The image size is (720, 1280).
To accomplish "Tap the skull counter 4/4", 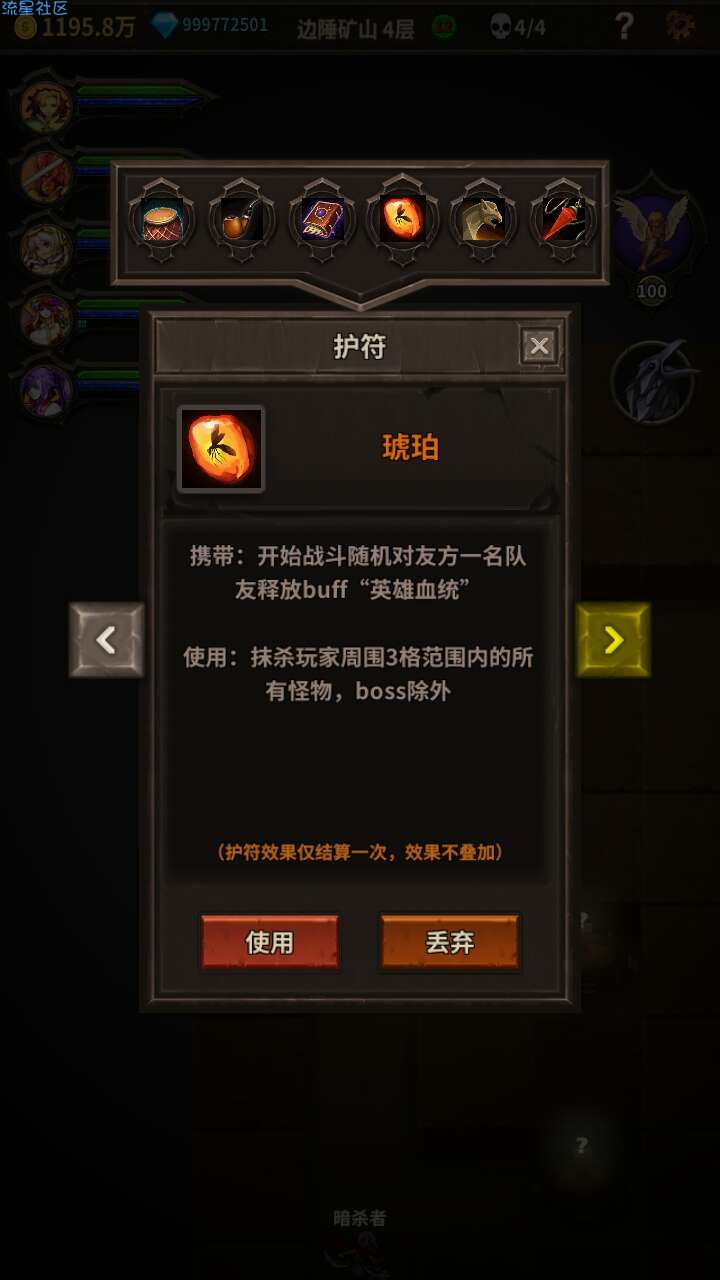I will pyautogui.click(x=517, y=26).
